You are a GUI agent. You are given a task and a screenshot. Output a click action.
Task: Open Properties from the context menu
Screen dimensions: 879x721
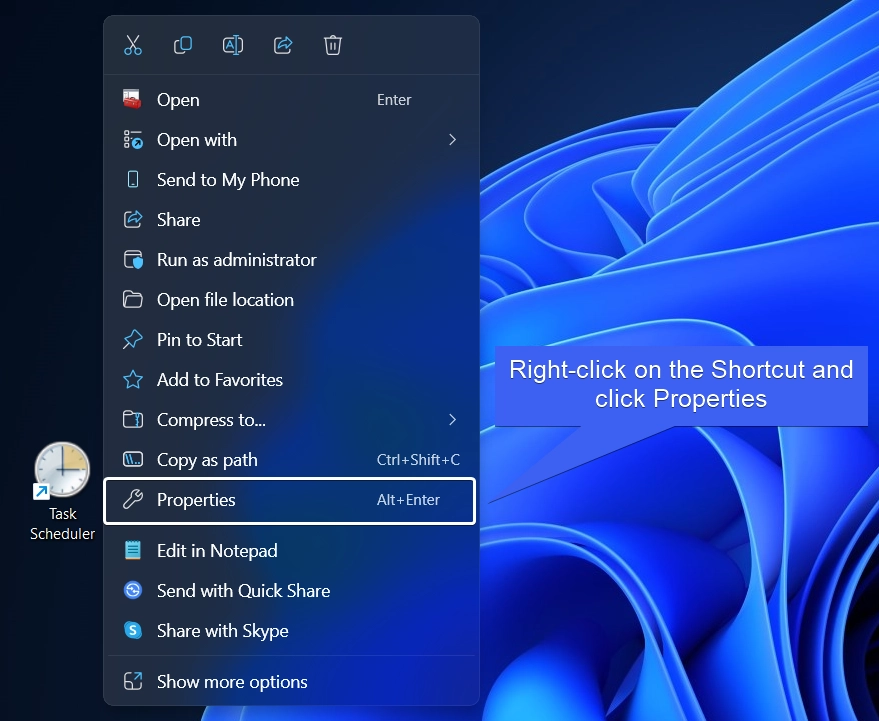click(290, 500)
